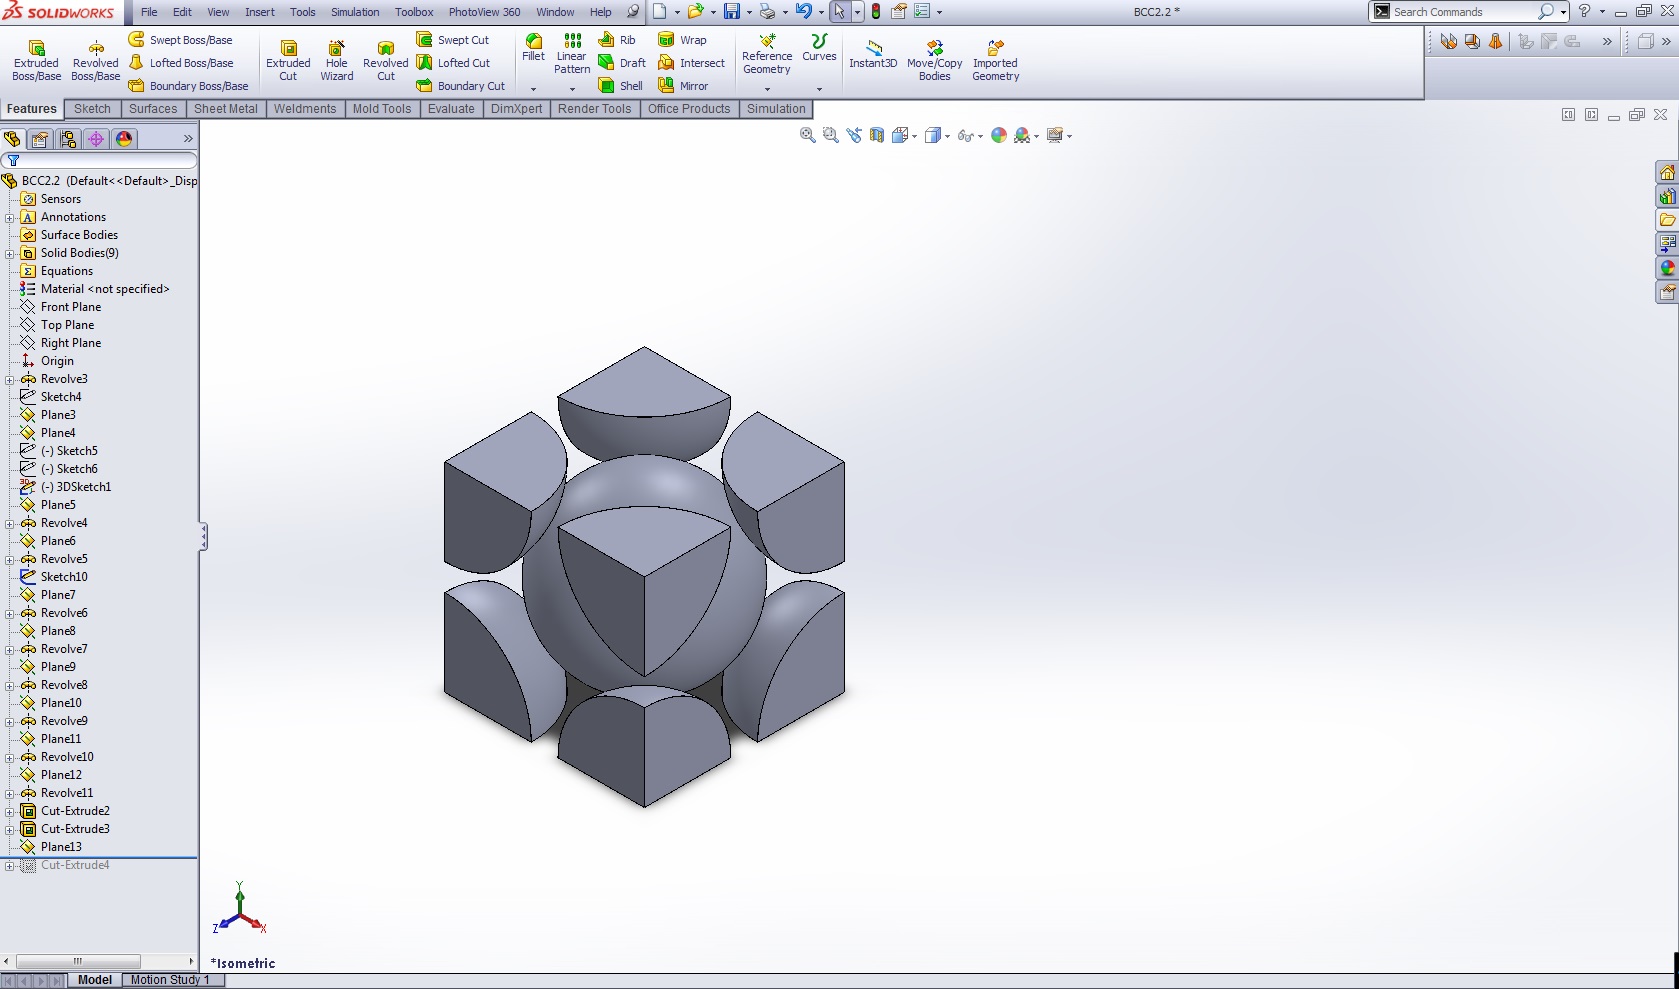This screenshot has height=989, width=1679.
Task: Activate the Zoom to Fit icon
Action: point(807,135)
